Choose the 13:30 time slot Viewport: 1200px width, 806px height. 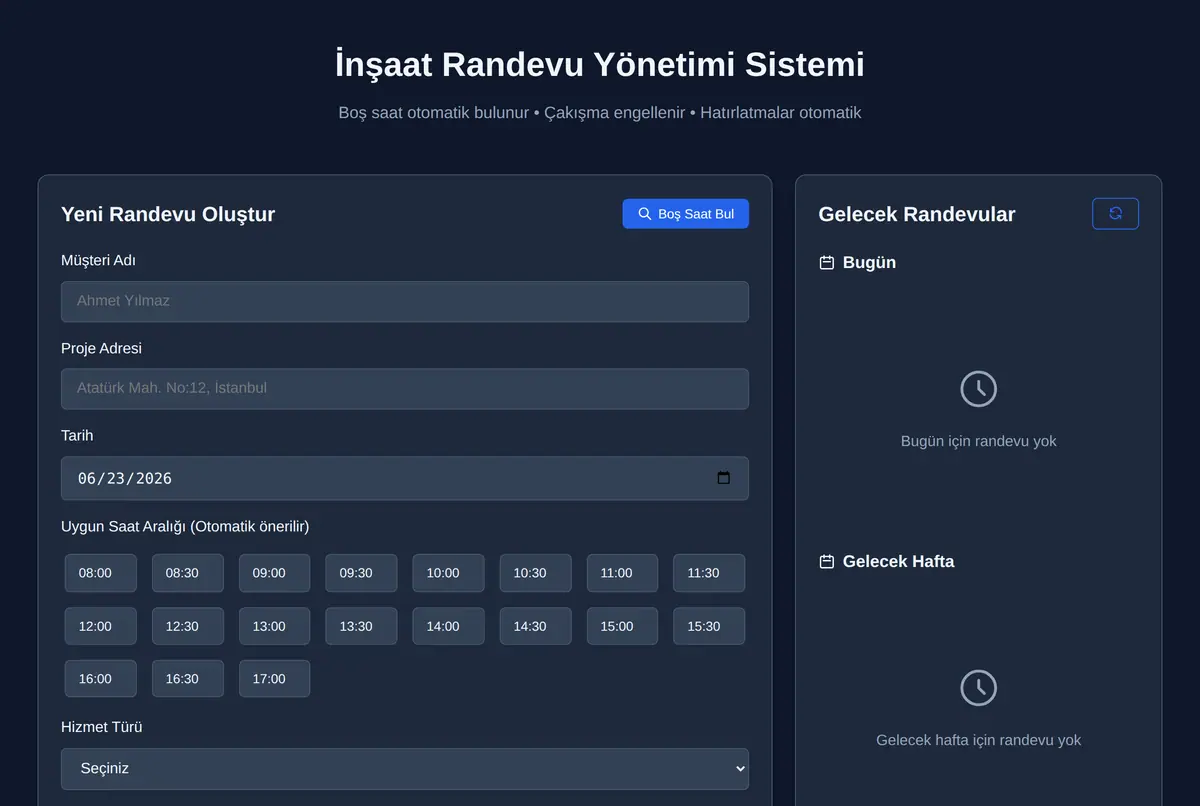click(361, 626)
